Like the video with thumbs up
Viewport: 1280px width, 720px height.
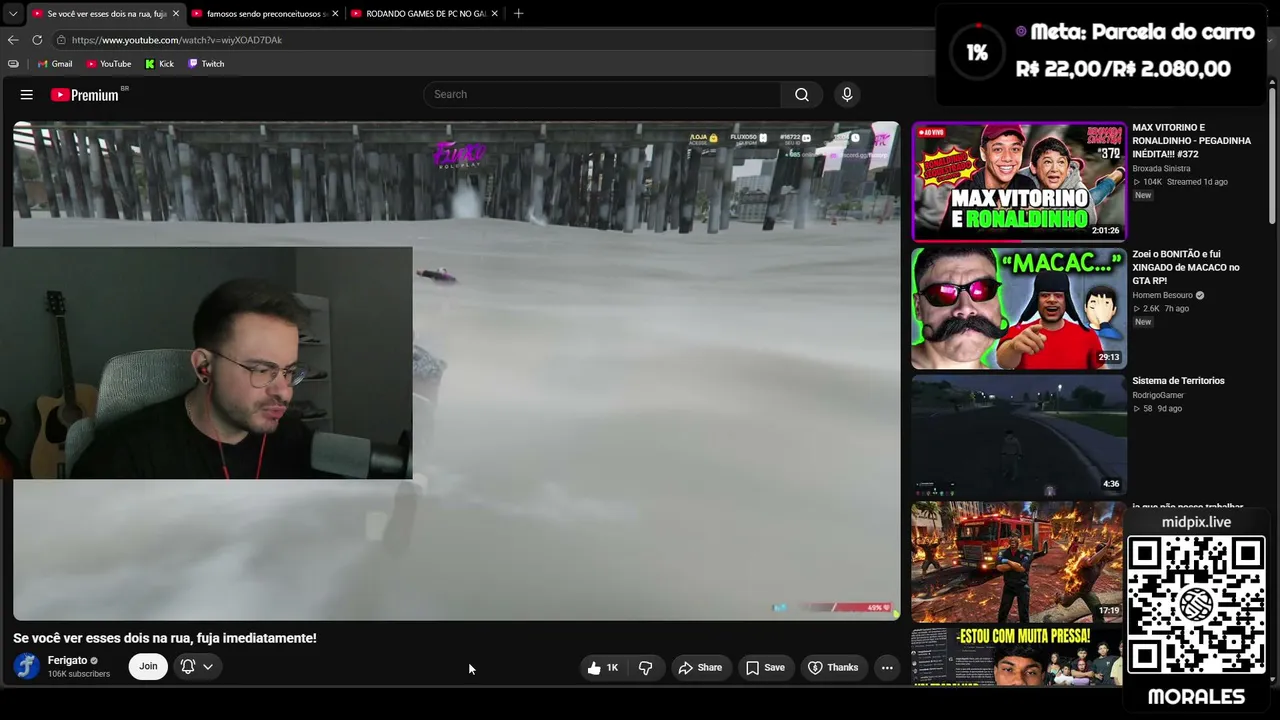(x=602, y=668)
